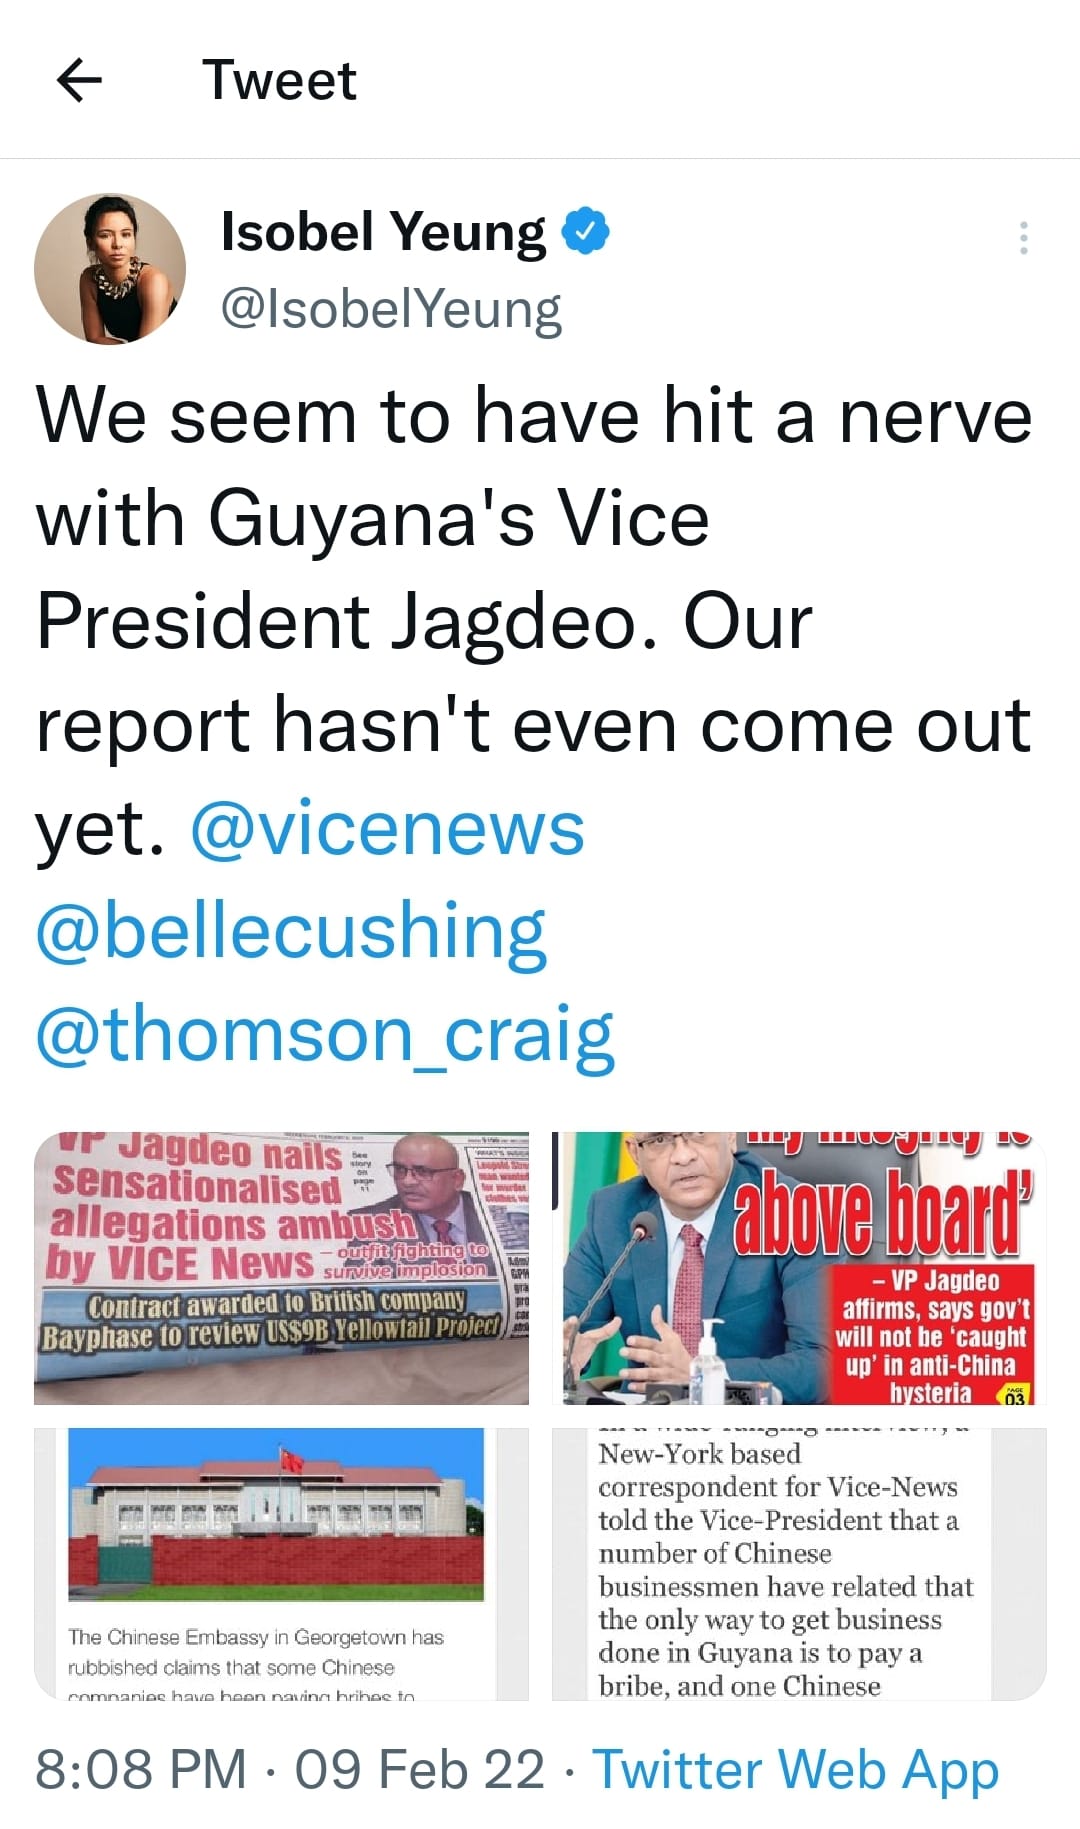Visit the @thomson_craig mention

click(325, 1035)
